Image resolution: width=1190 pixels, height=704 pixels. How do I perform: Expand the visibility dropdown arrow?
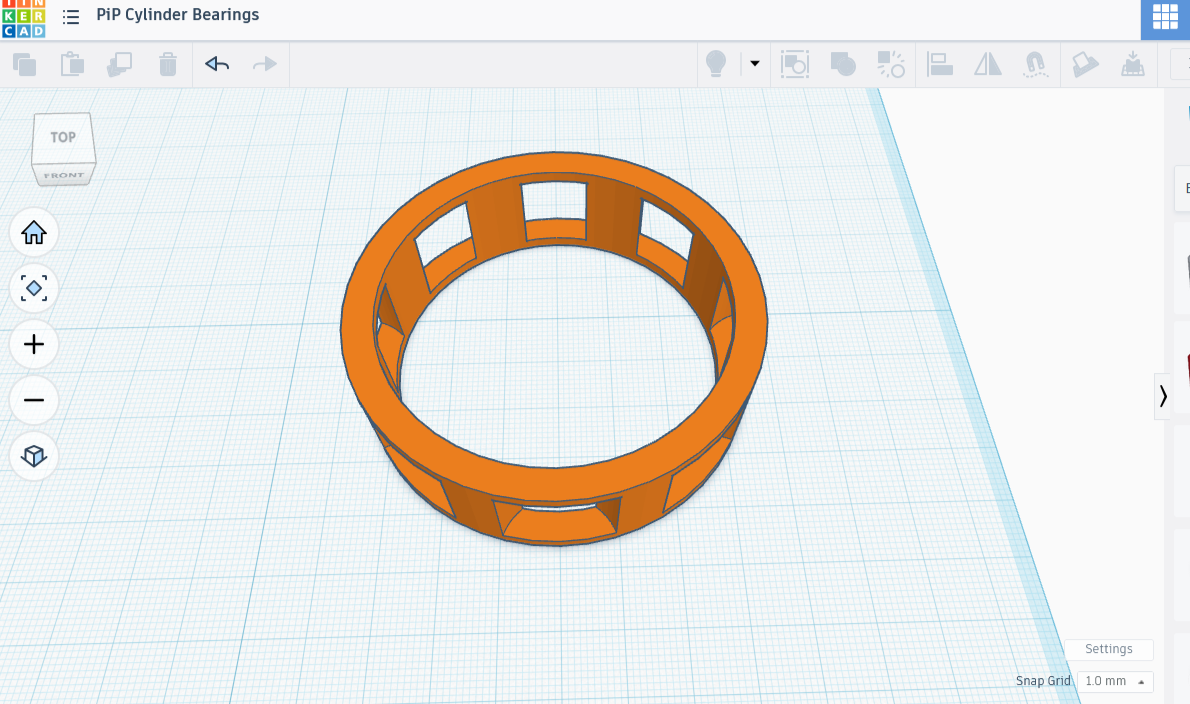coord(754,64)
